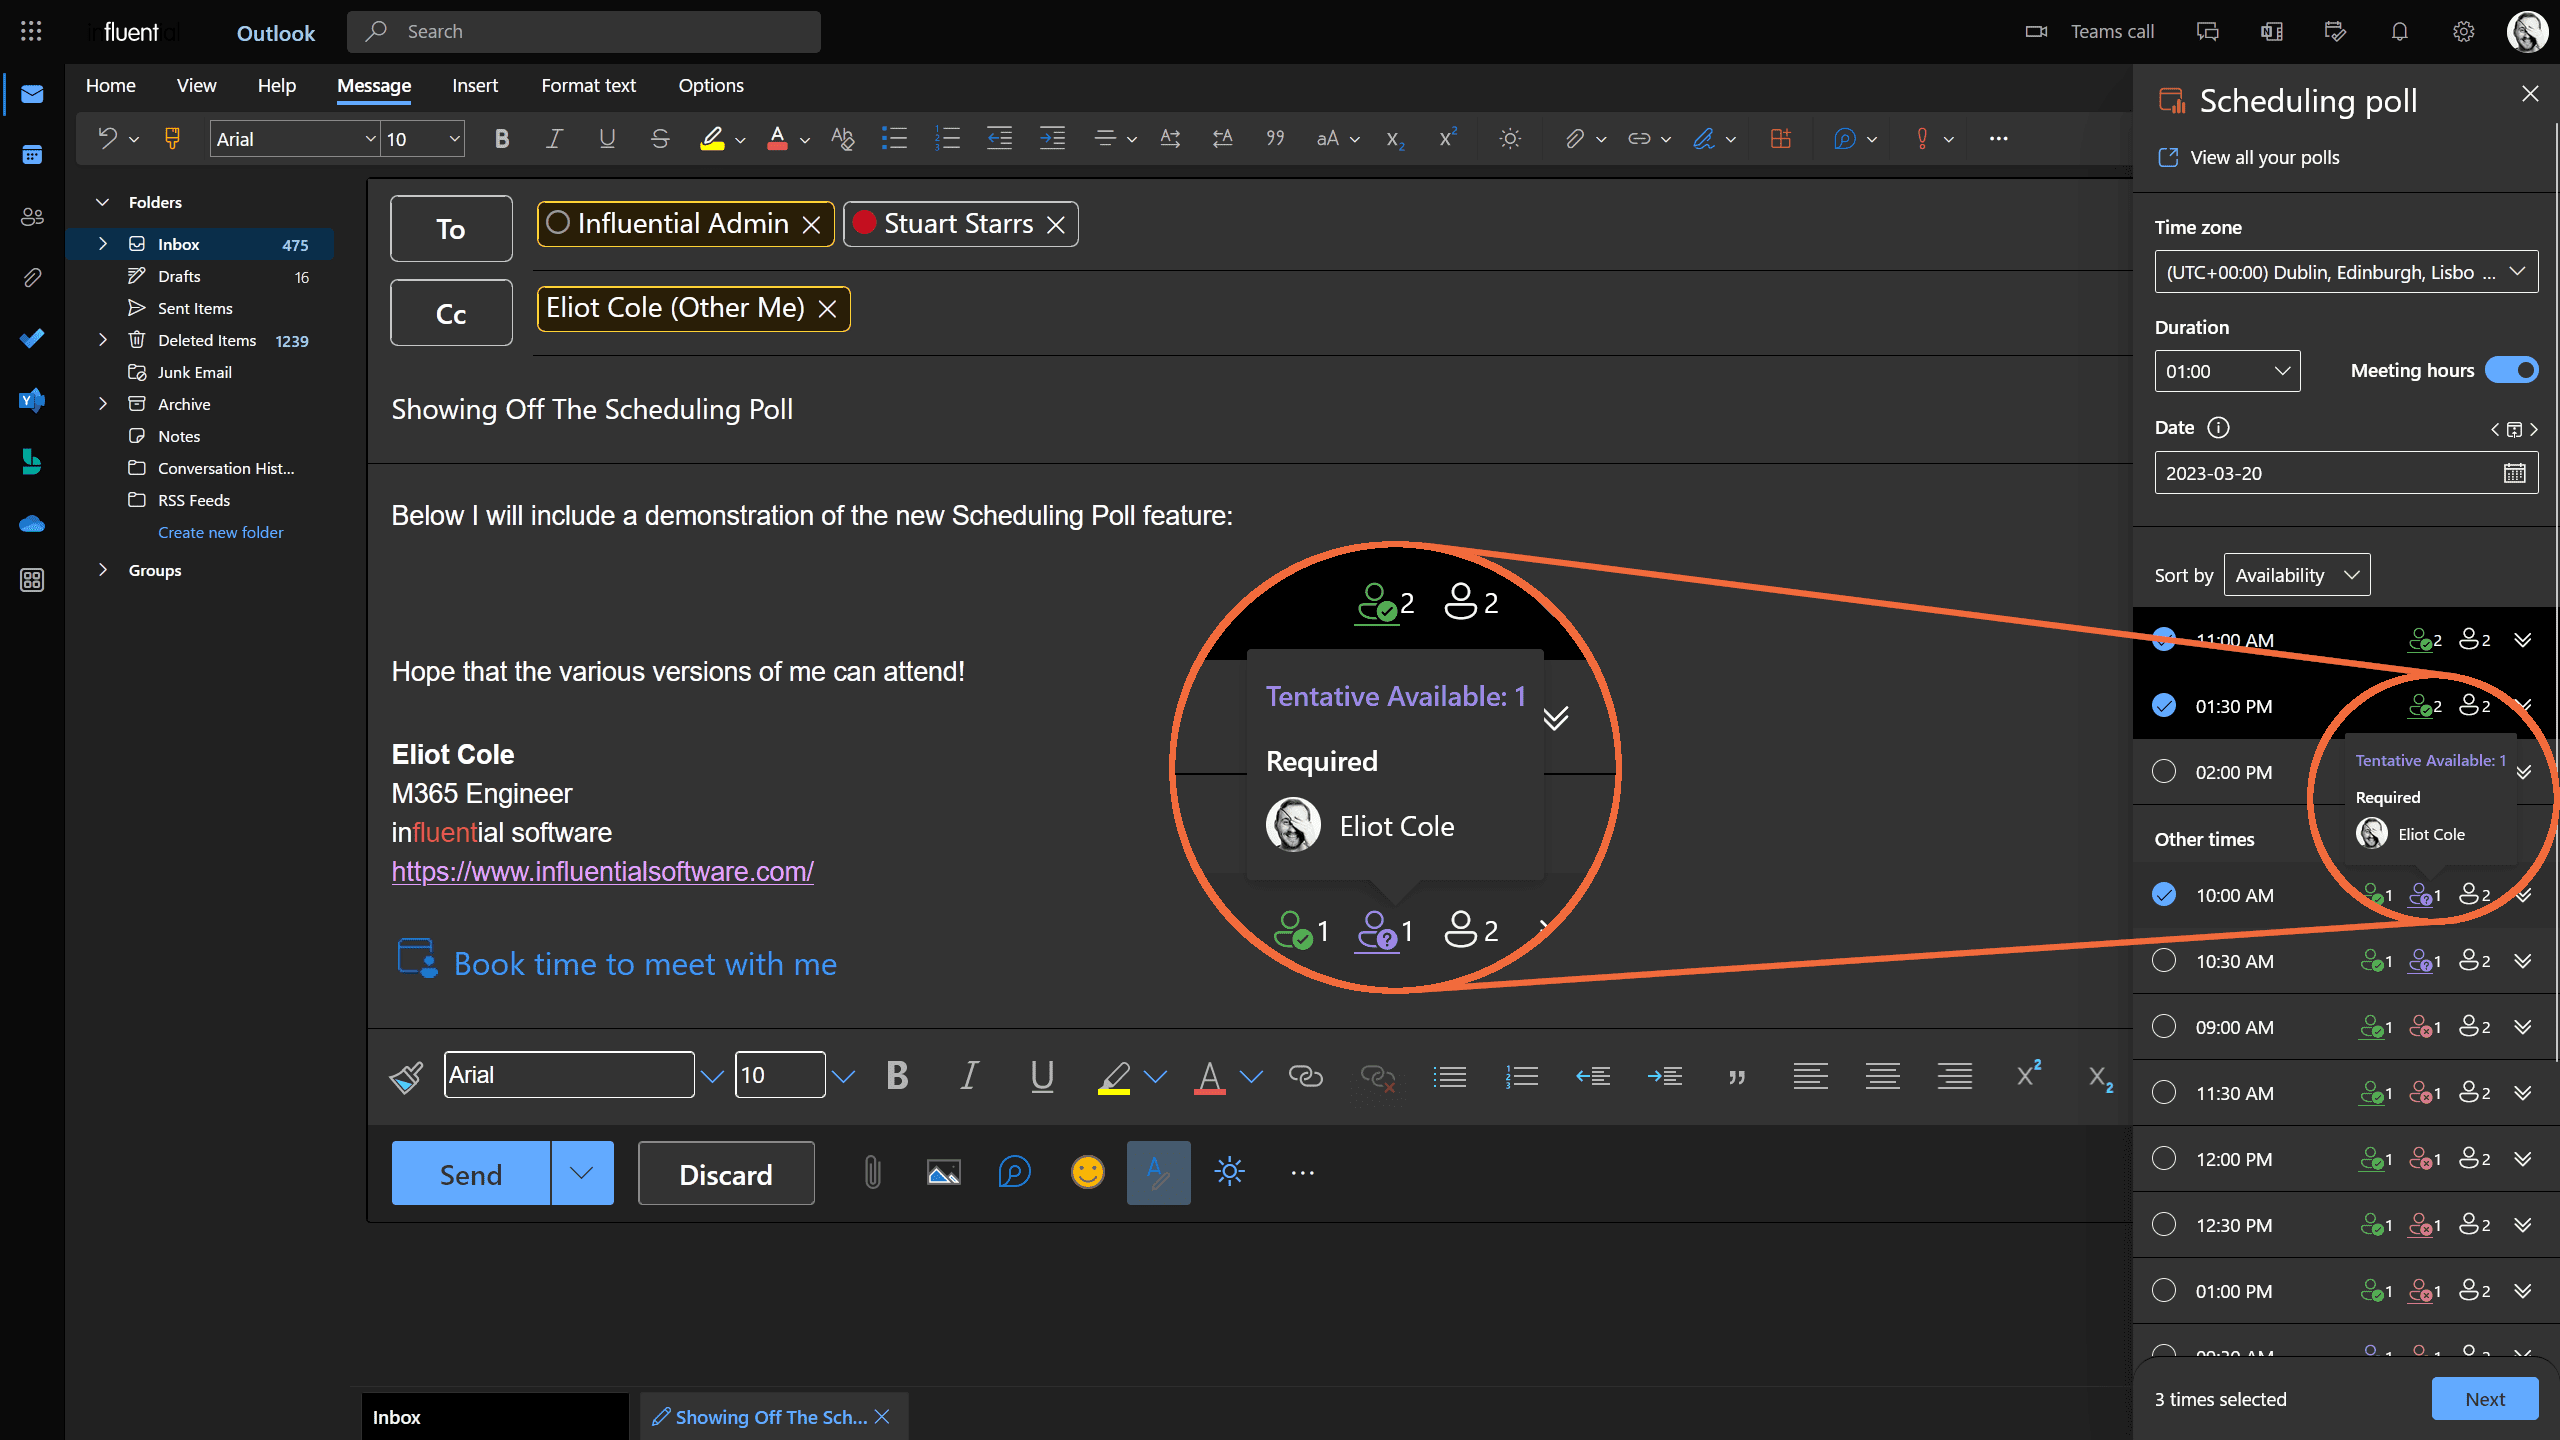Open the OneDrive cloud app
Viewport: 2560px width, 1440px height.
32,523
